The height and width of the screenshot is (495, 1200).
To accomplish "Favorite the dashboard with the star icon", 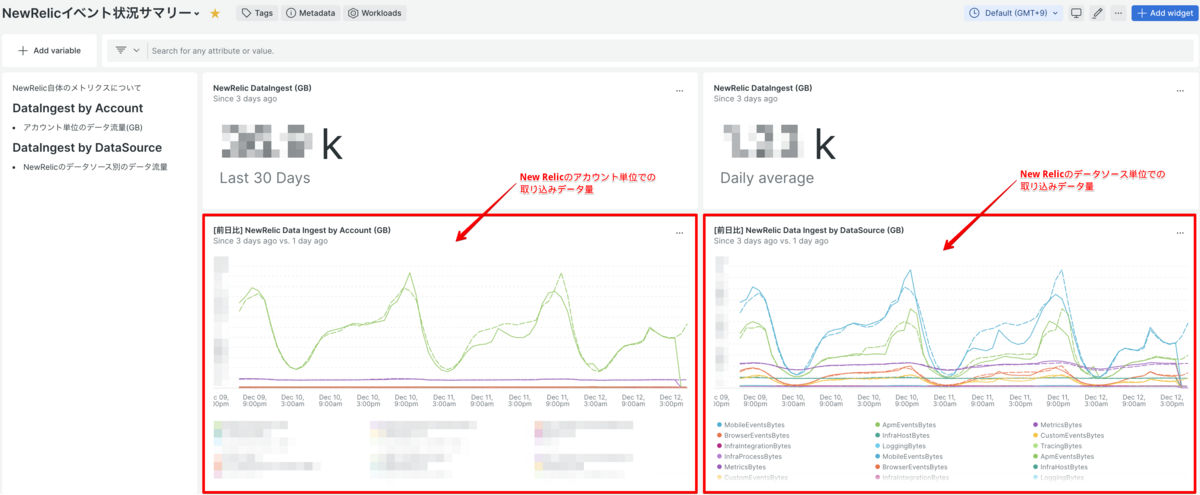I will coord(215,13).
